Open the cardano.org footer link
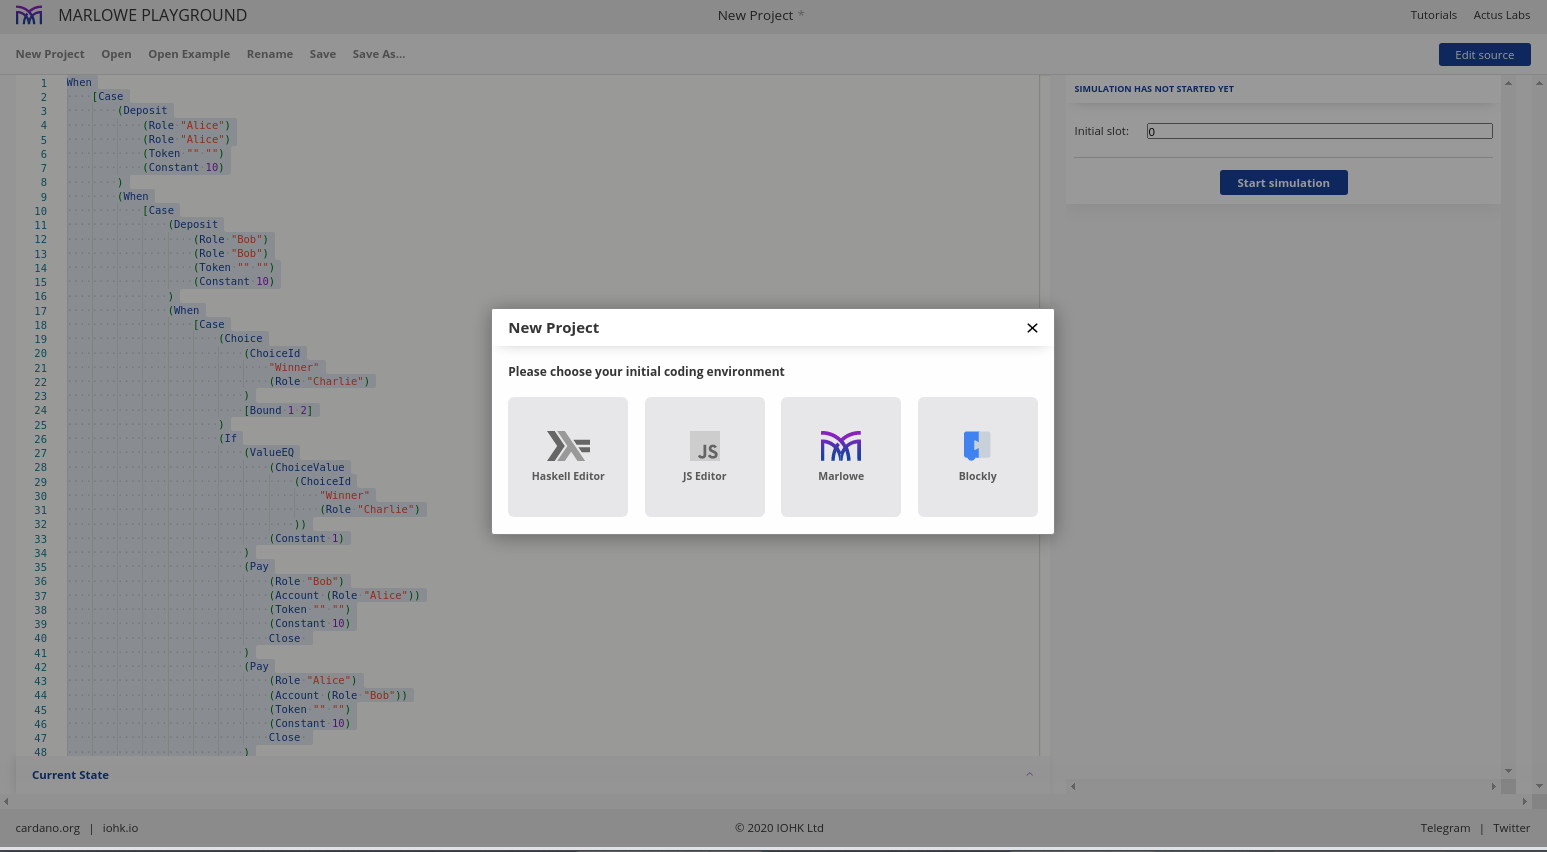This screenshot has width=1547, height=852. tap(47, 828)
